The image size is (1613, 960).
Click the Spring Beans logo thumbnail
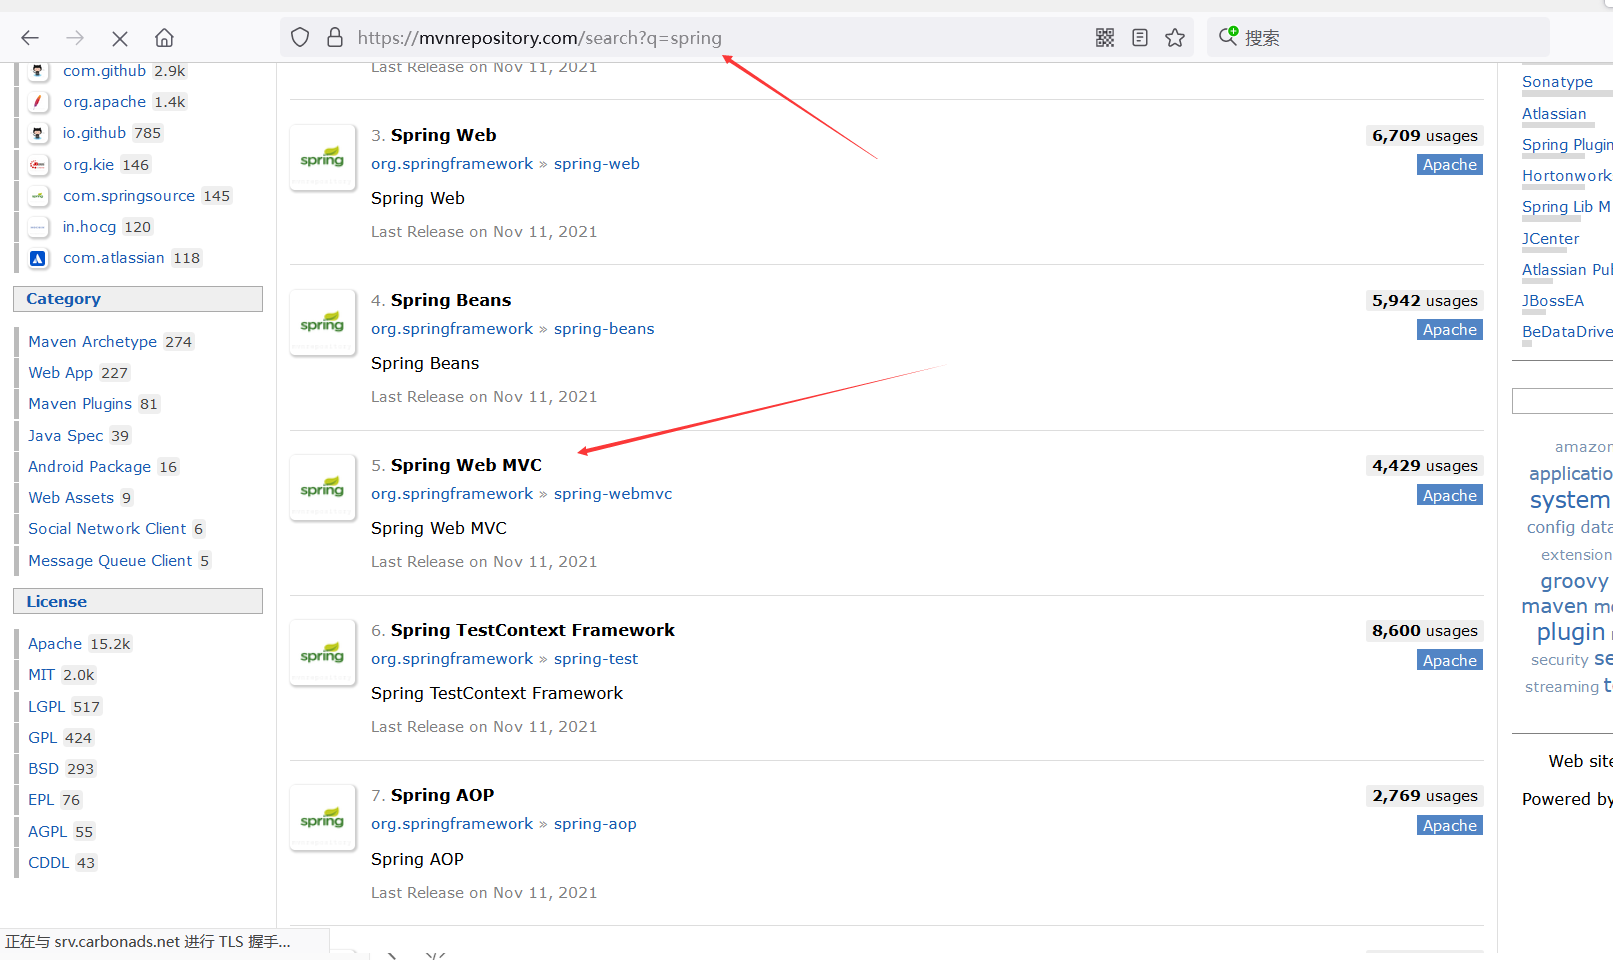point(322,323)
